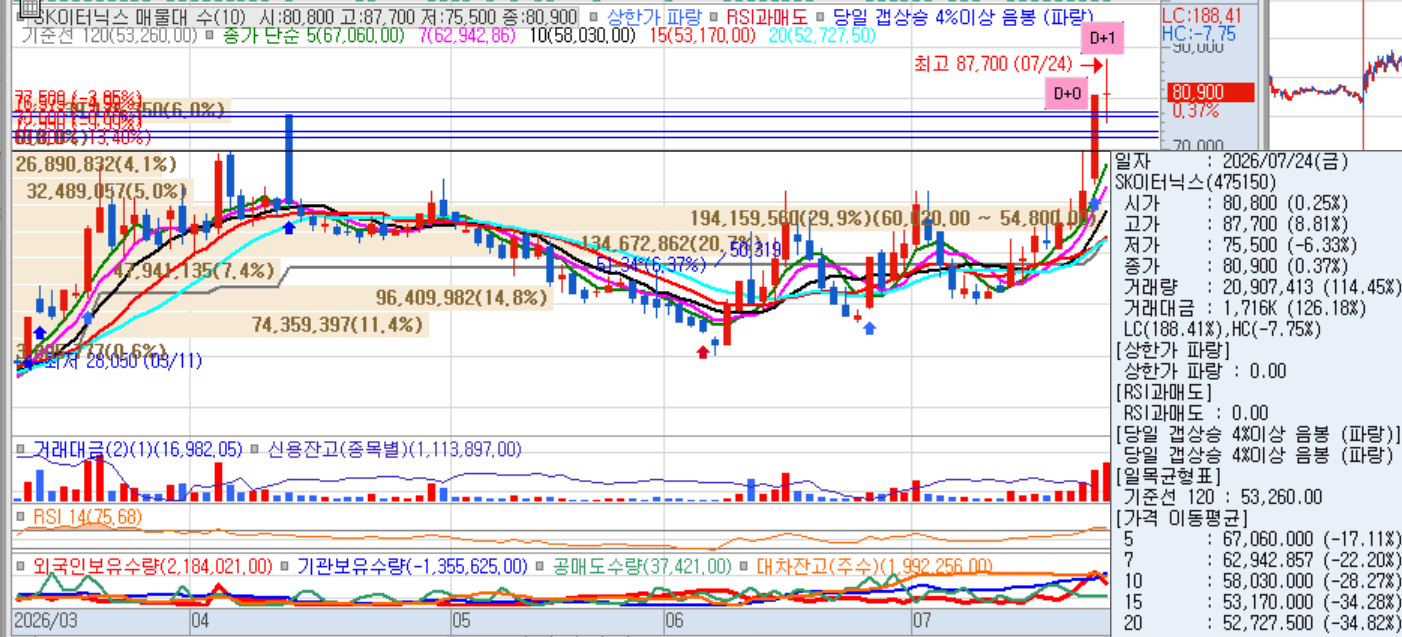Click the small square before 상한가 파랑

(594, 17)
